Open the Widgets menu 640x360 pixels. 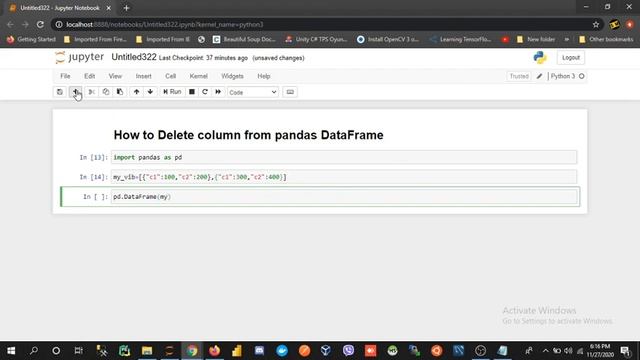tap(232, 76)
